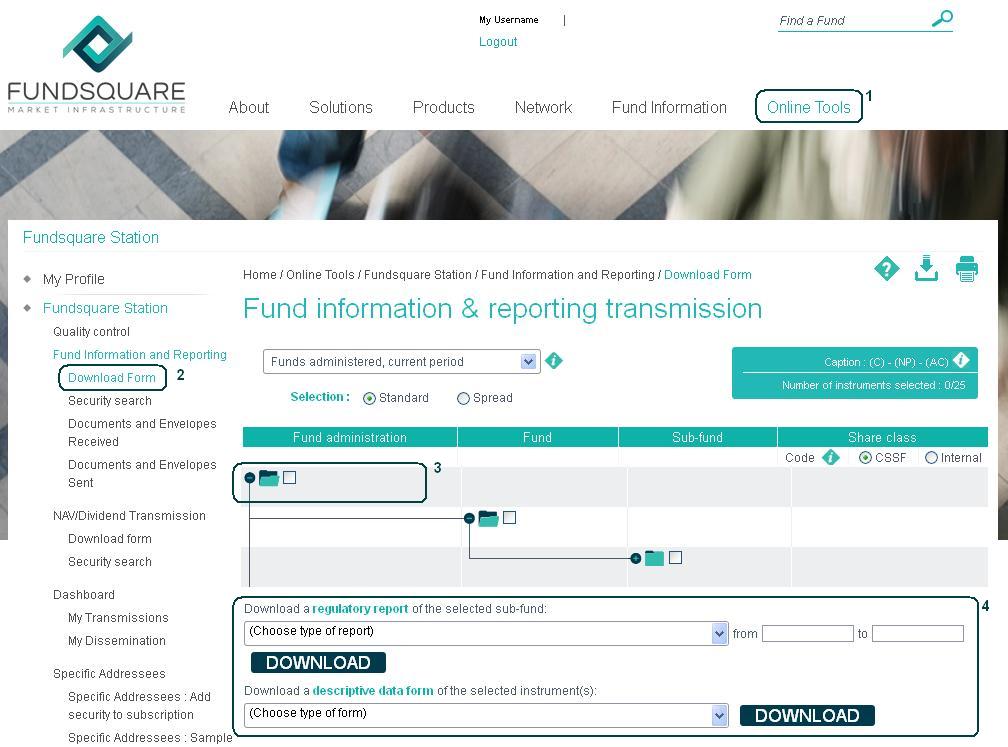Select the Spread selection radio button
The height and width of the screenshot is (747, 1008).
(x=463, y=399)
